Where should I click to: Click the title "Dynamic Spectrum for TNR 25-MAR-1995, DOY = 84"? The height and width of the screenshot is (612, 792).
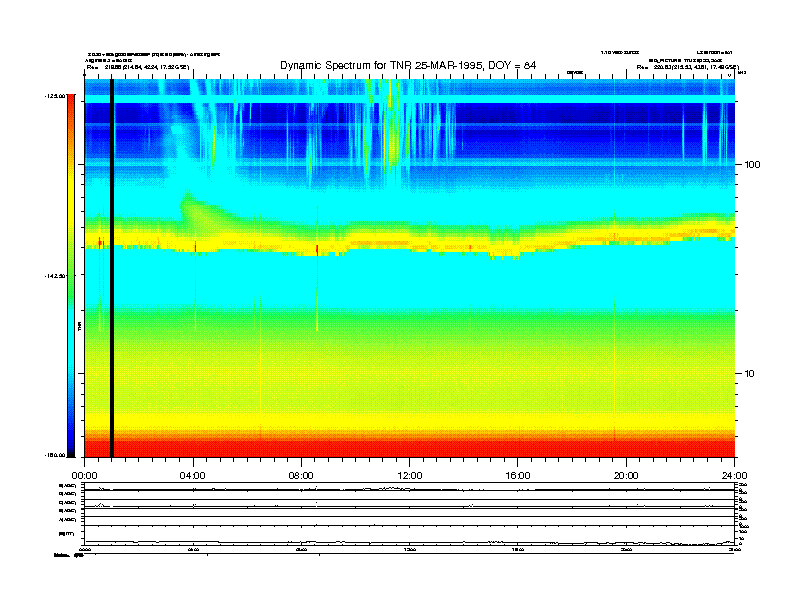[x=408, y=65]
